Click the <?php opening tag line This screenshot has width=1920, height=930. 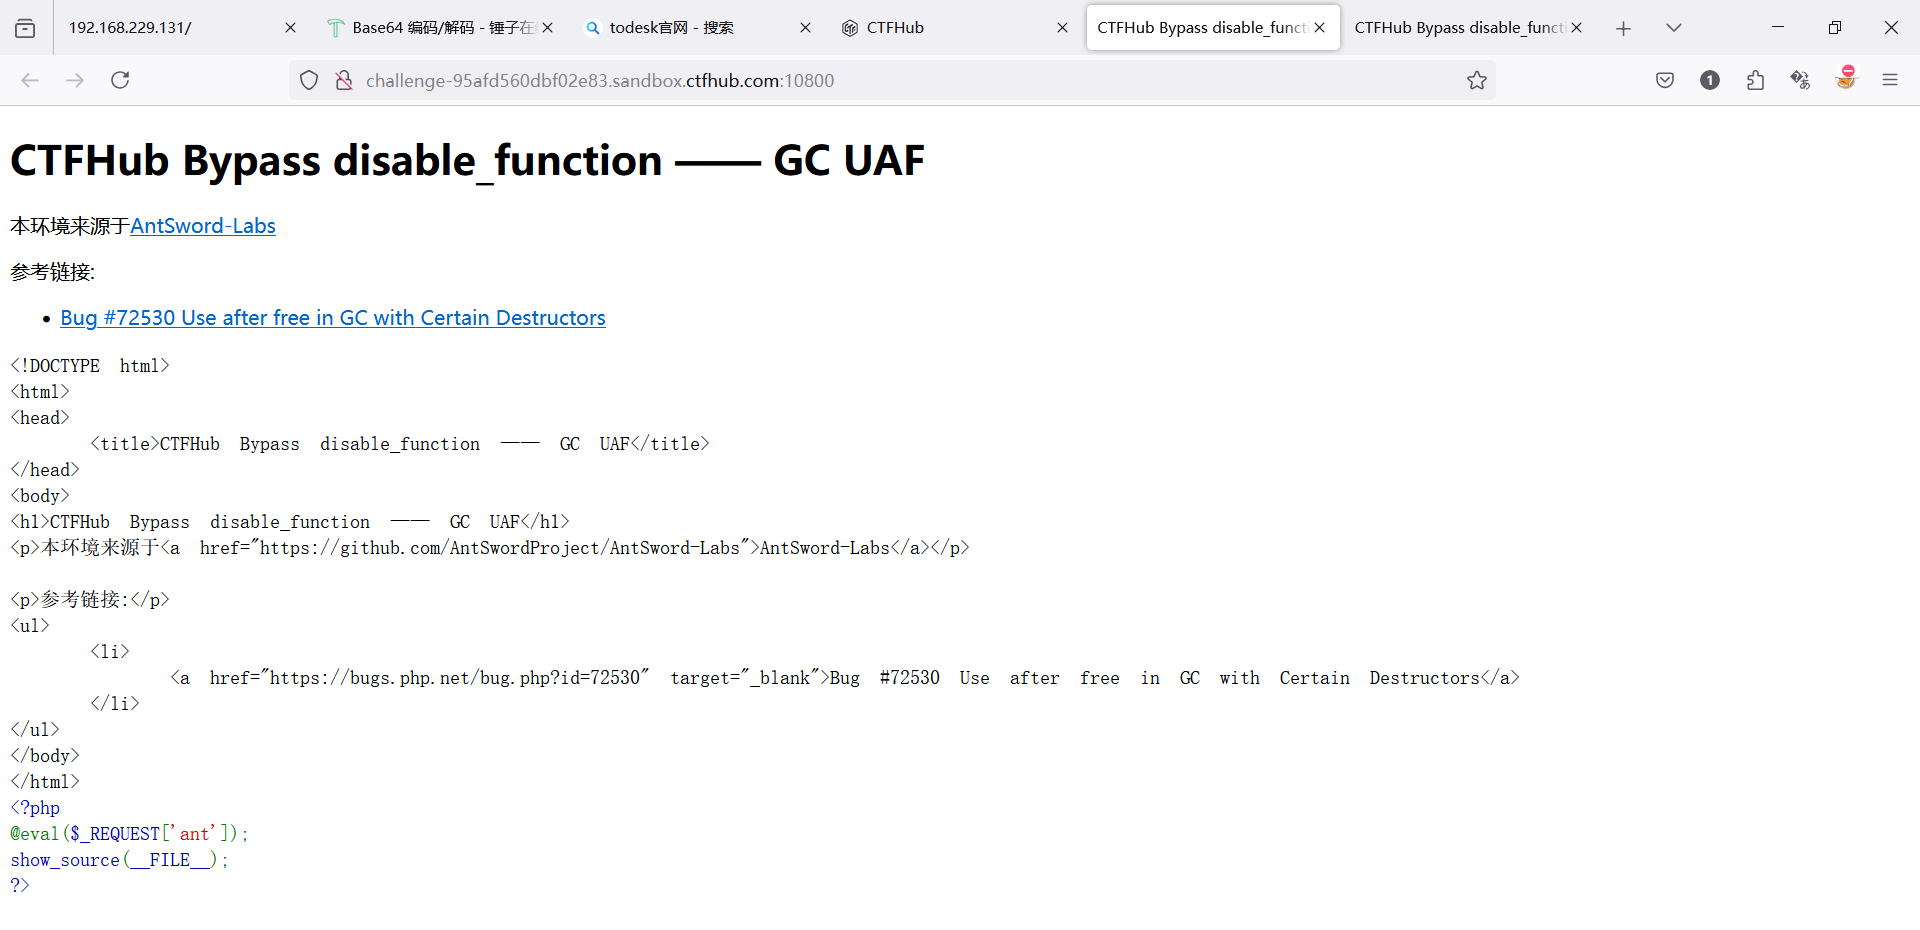pyautogui.click(x=35, y=808)
